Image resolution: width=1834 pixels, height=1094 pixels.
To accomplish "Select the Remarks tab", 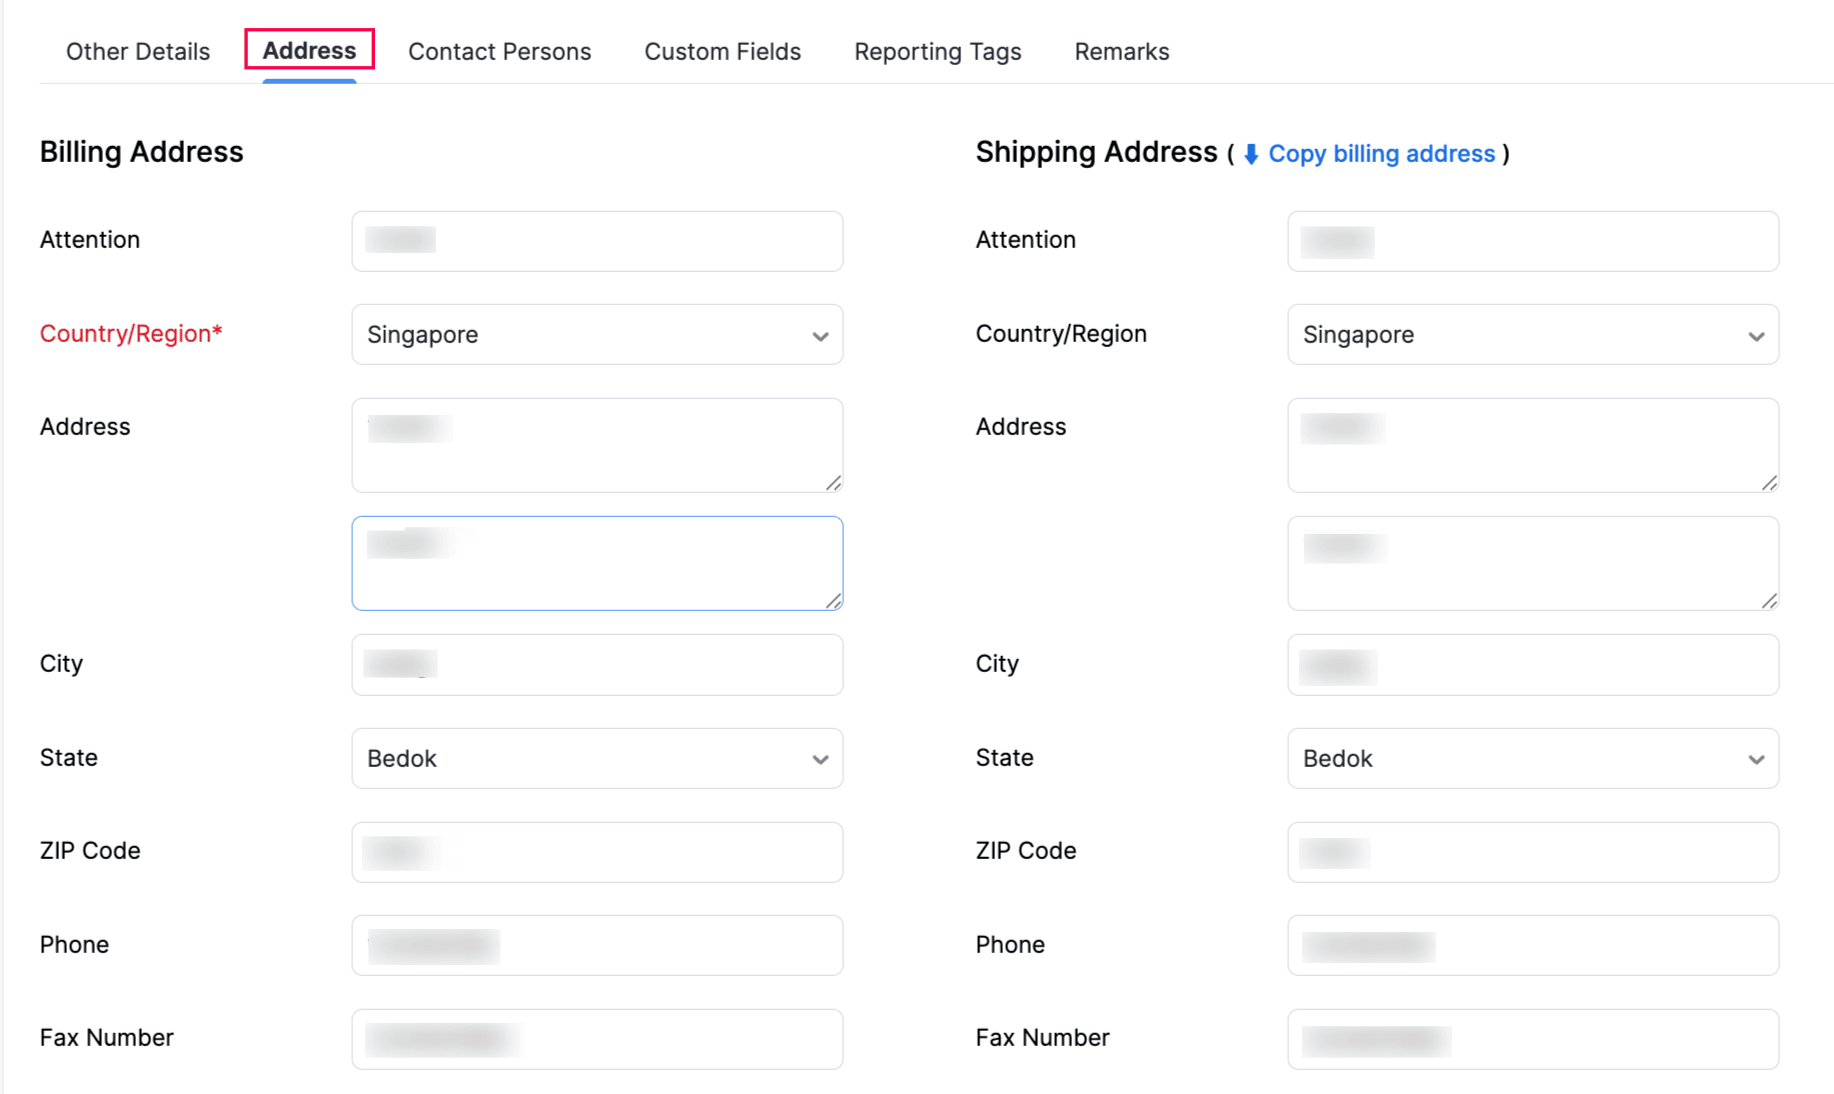I will pos(1121,51).
